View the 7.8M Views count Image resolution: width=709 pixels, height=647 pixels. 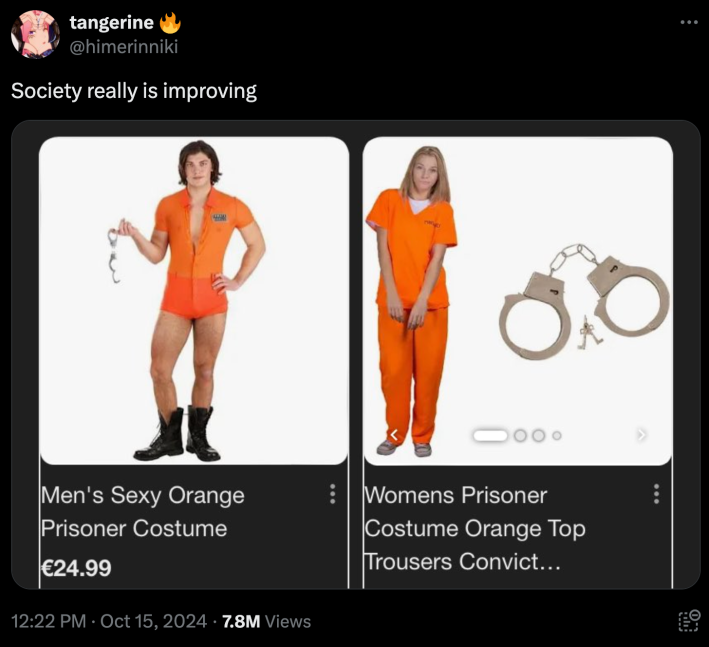click(x=266, y=621)
